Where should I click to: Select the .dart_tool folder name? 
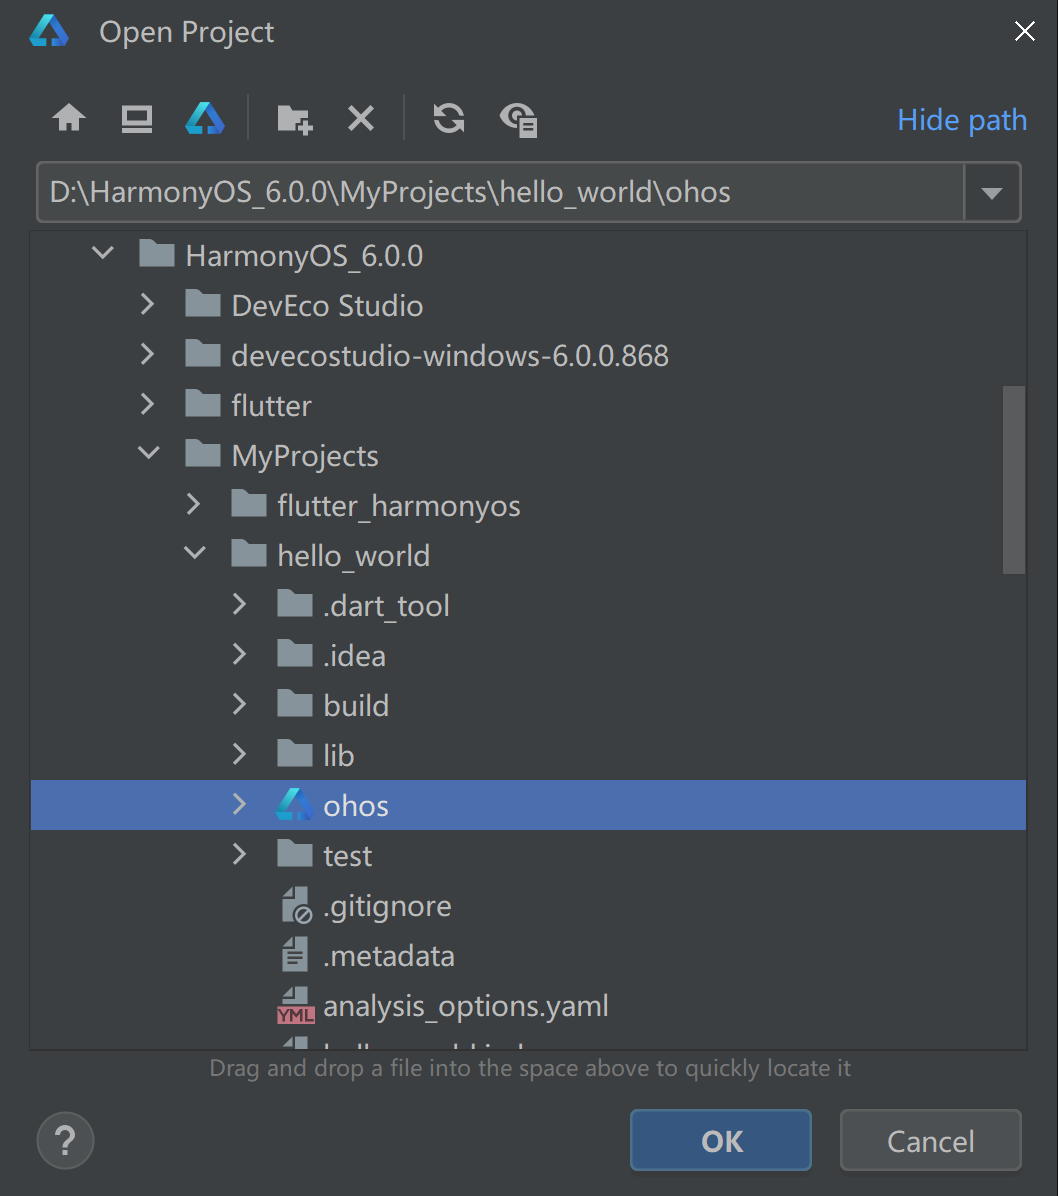[387, 606]
